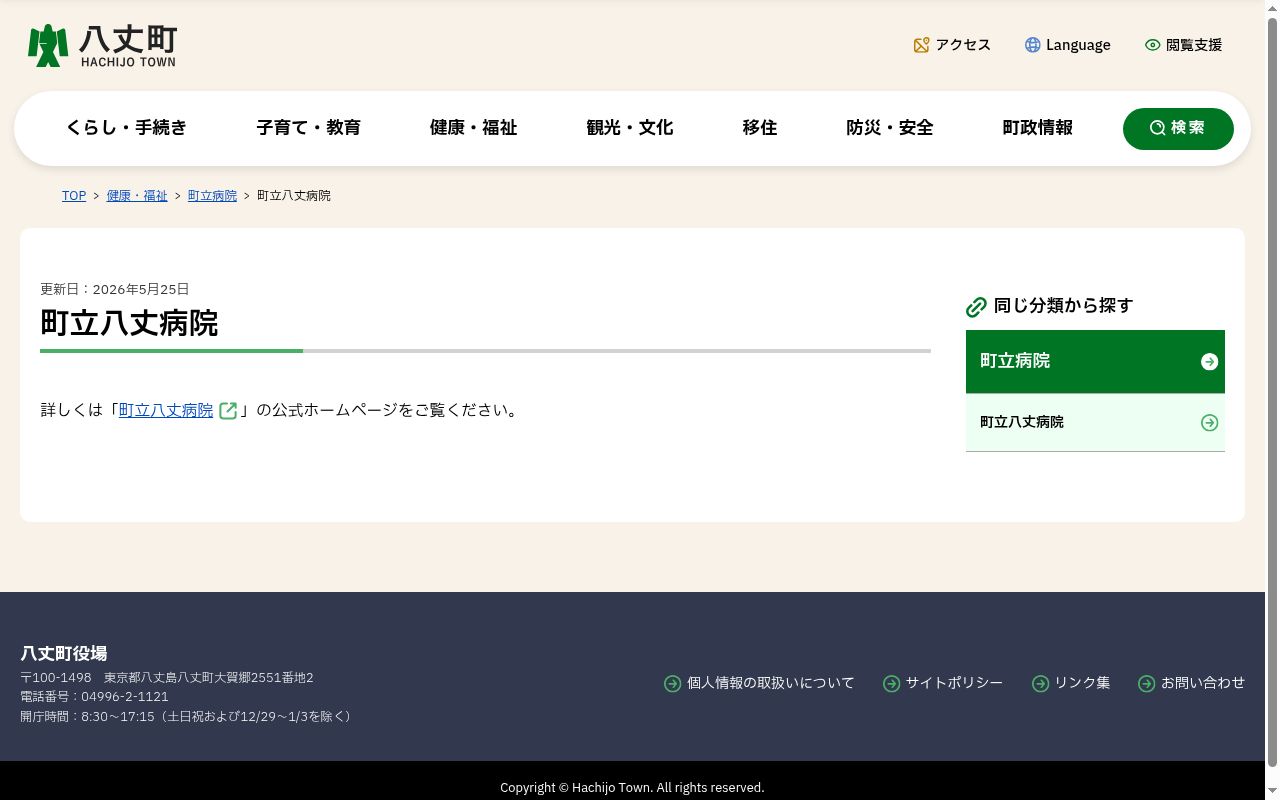Image resolution: width=1280 pixels, height=800 pixels.
Task: Click the chain link icon beside 同じ分類から探す
Action: click(976, 307)
